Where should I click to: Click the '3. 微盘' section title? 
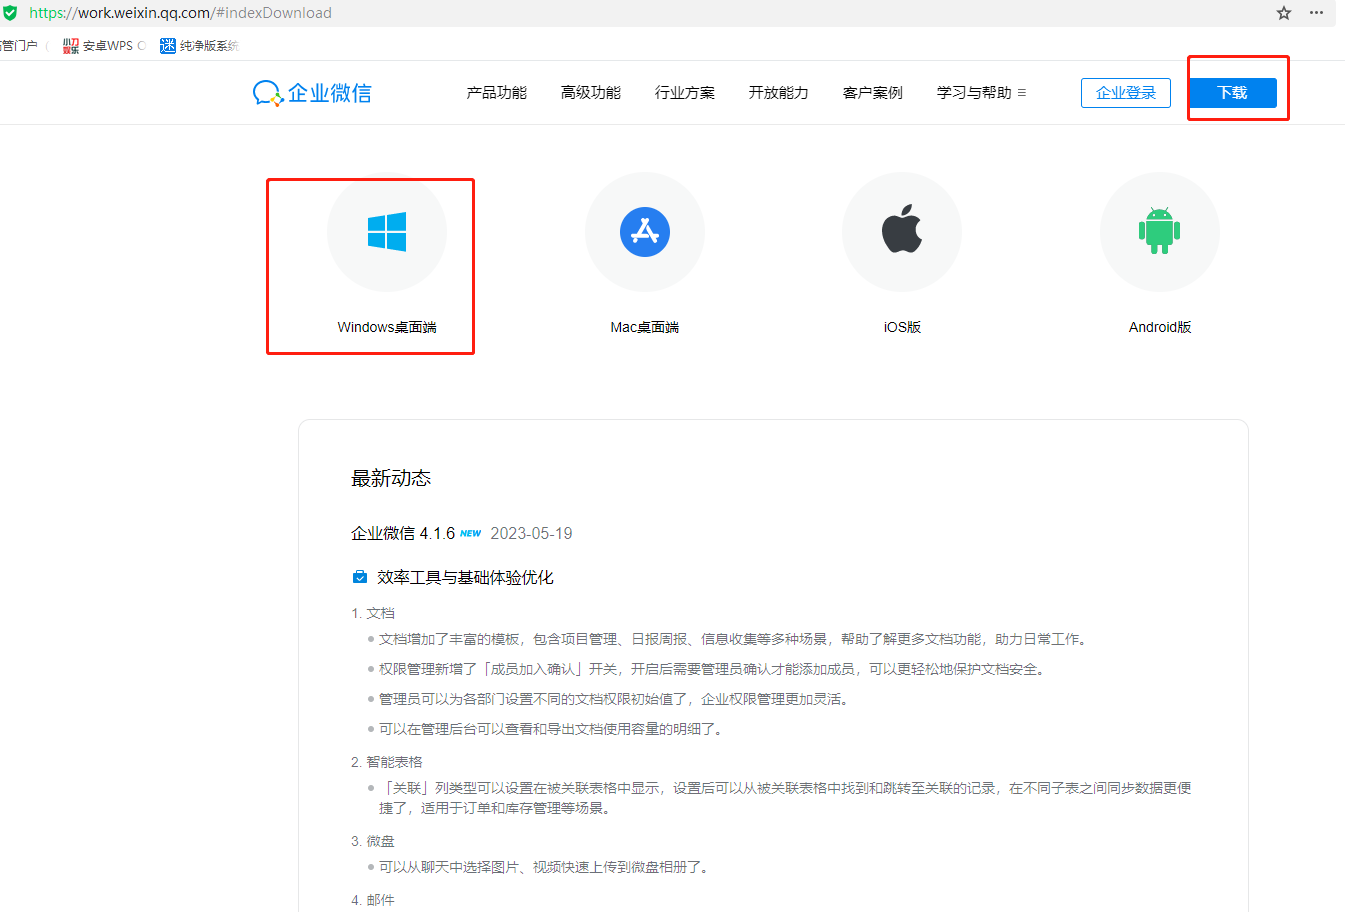point(373,841)
